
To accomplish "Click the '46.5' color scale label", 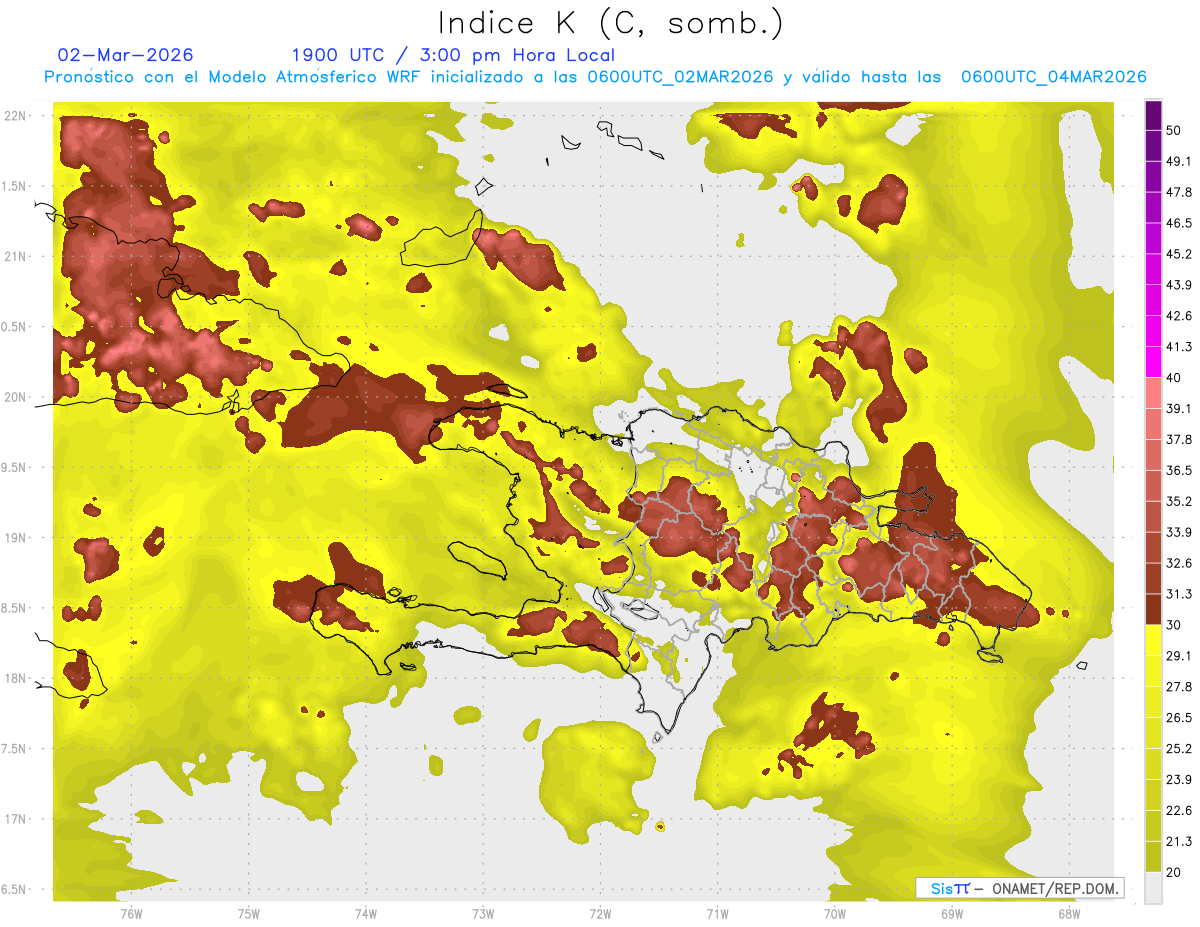I will coord(1179,223).
